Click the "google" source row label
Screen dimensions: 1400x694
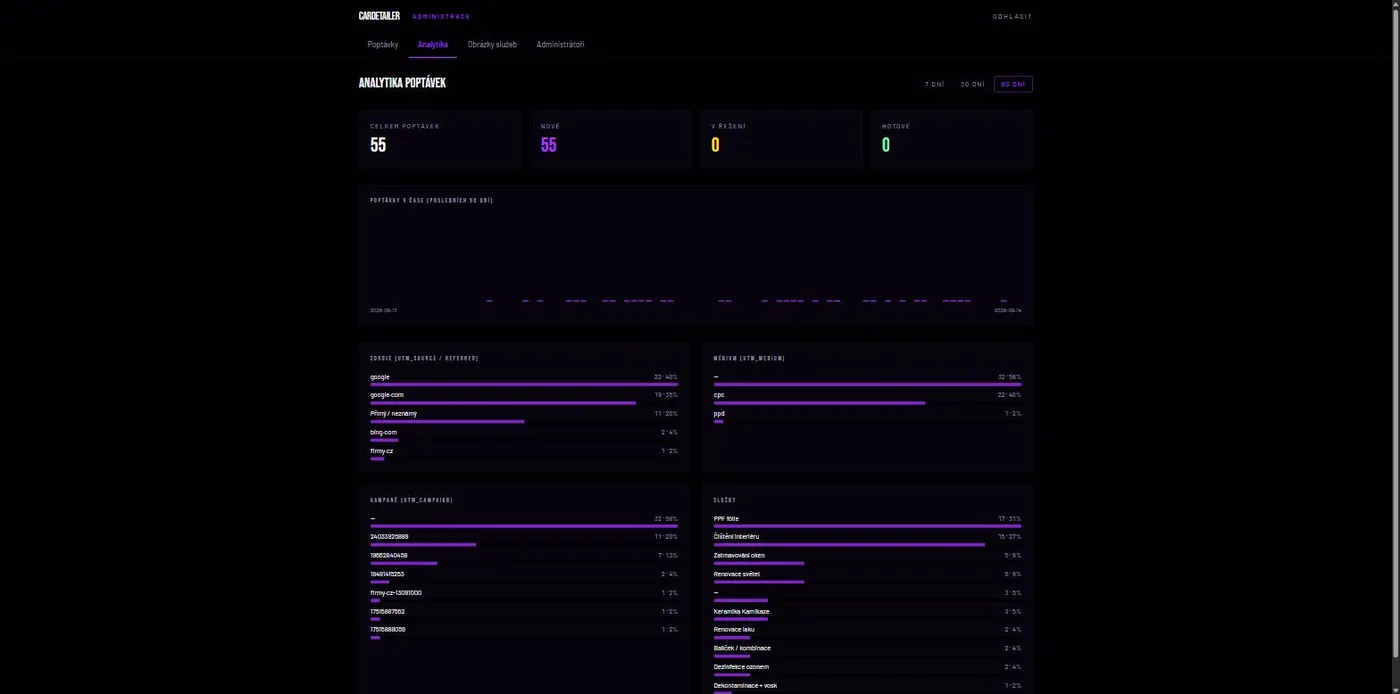[x=380, y=377]
